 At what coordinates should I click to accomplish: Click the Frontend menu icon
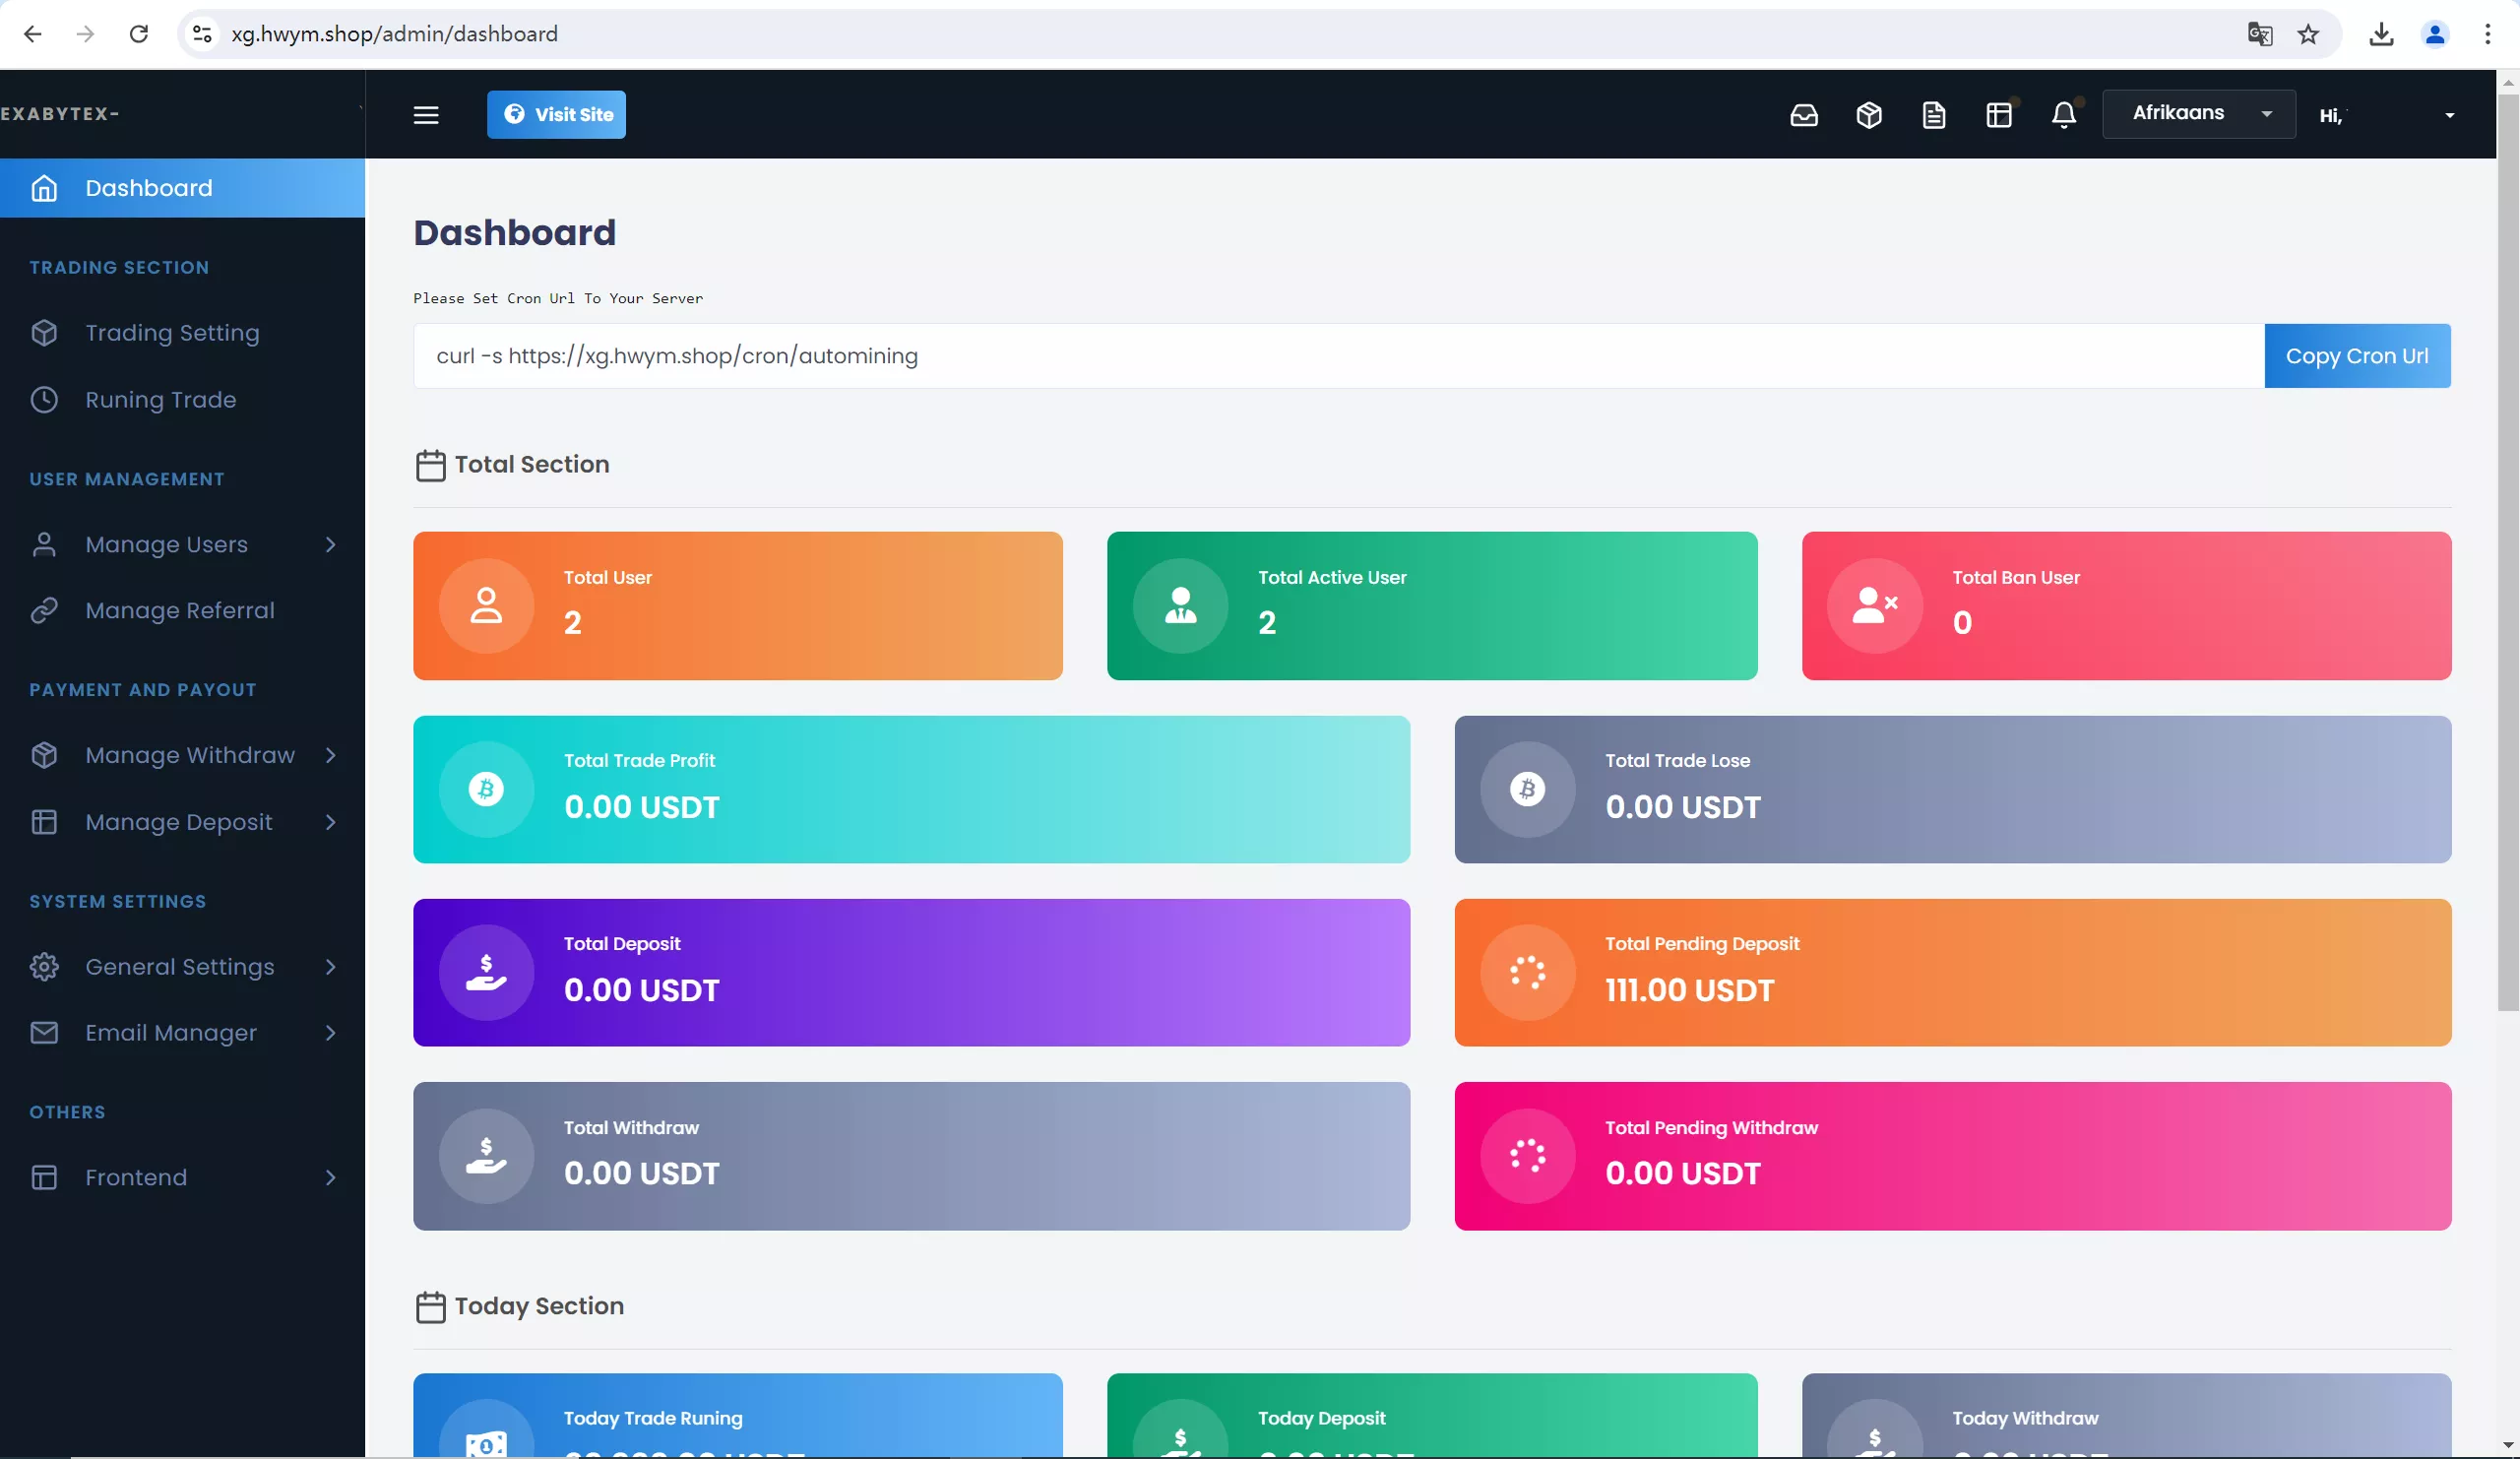(43, 1177)
